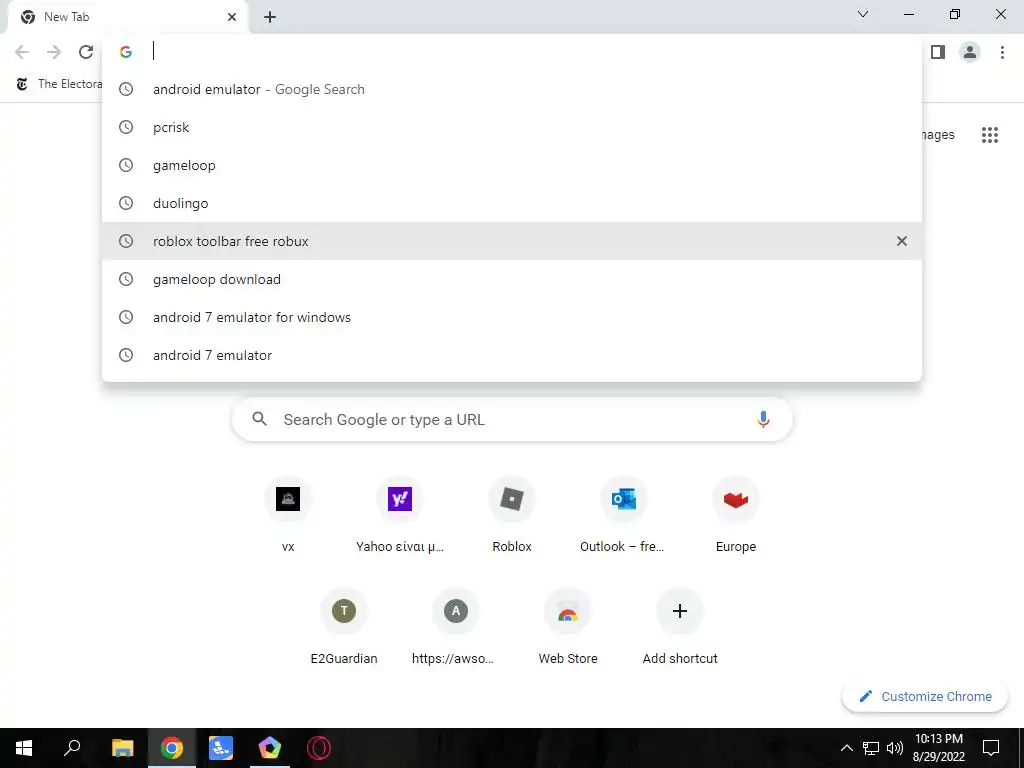The height and width of the screenshot is (768, 1024).
Task: Open the tab search chevron
Action: point(863,14)
